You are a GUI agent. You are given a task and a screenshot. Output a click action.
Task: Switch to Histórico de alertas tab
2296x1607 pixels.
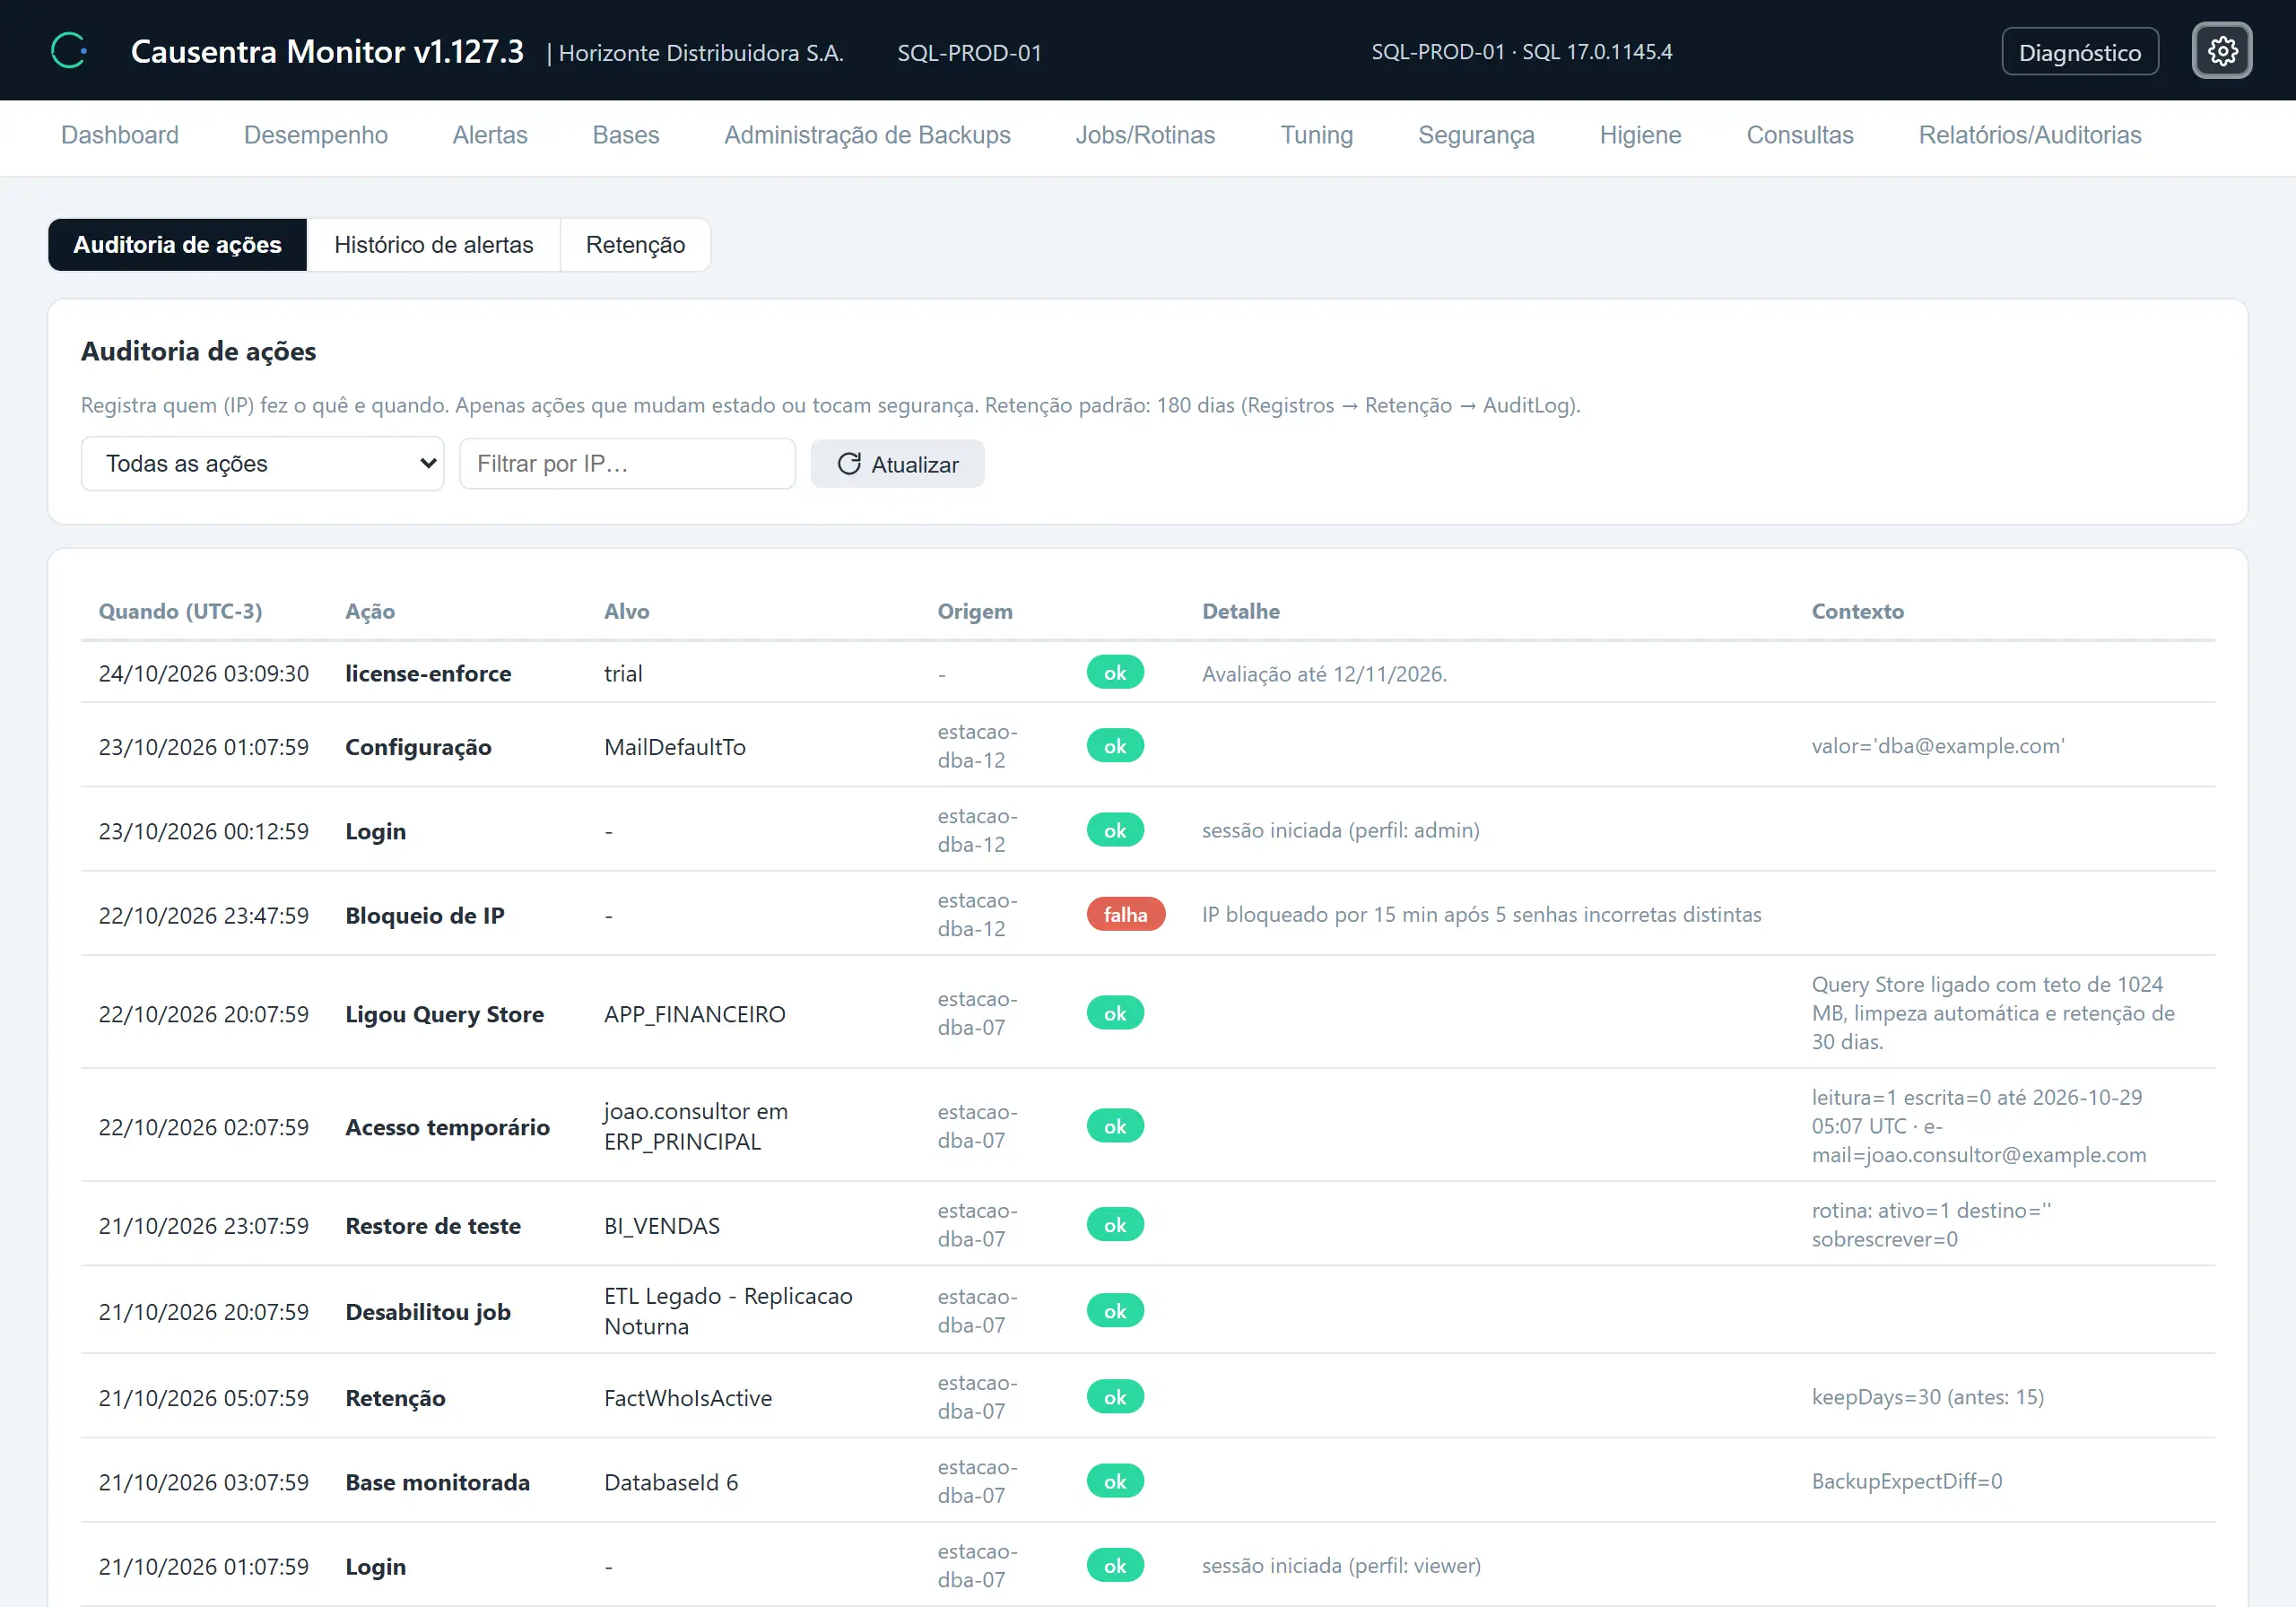pyautogui.click(x=434, y=245)
